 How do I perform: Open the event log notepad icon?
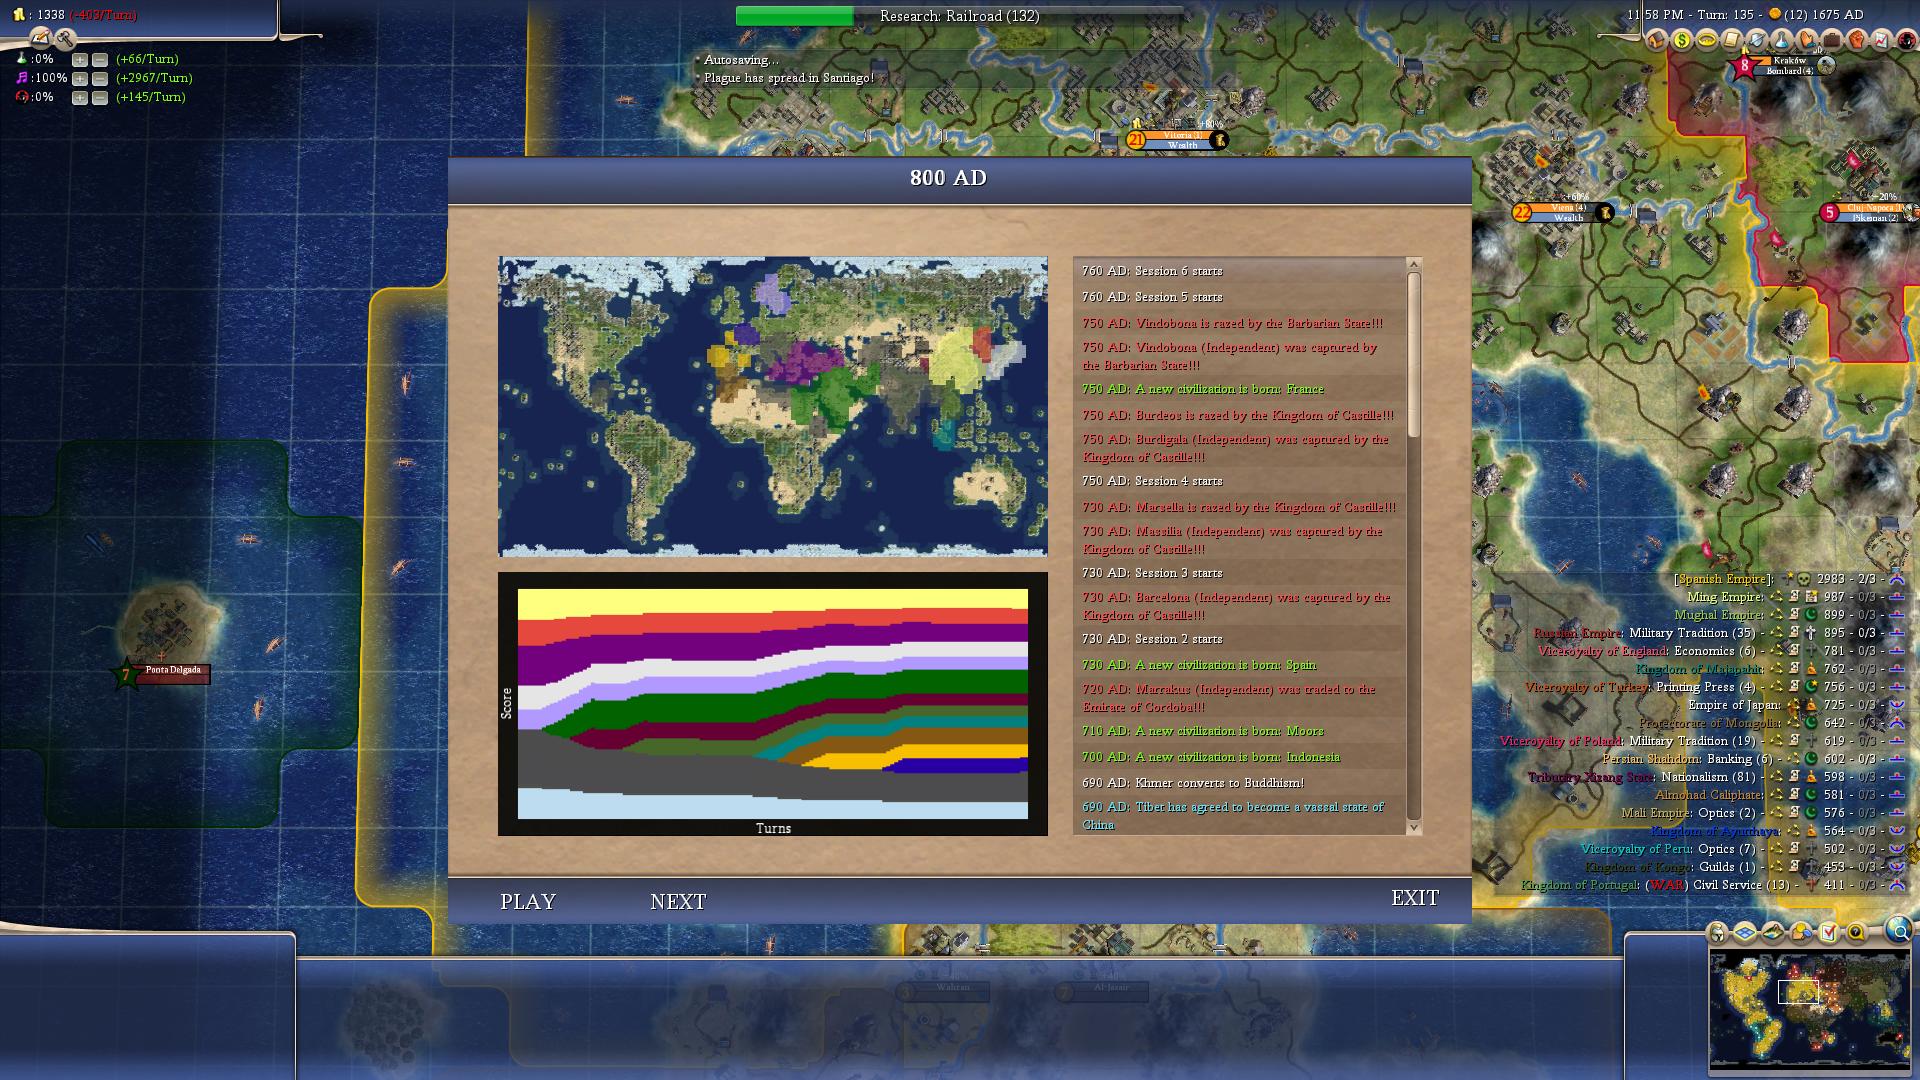click(41, 39)
